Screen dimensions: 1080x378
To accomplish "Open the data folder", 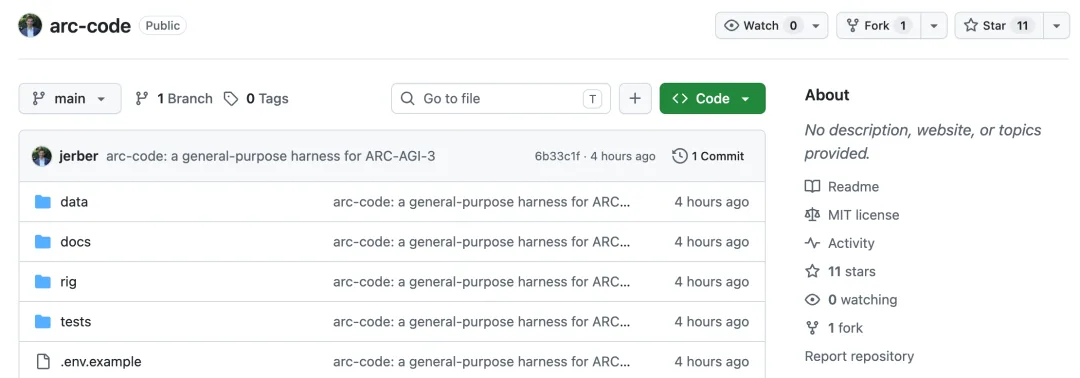I will [74, 202].
